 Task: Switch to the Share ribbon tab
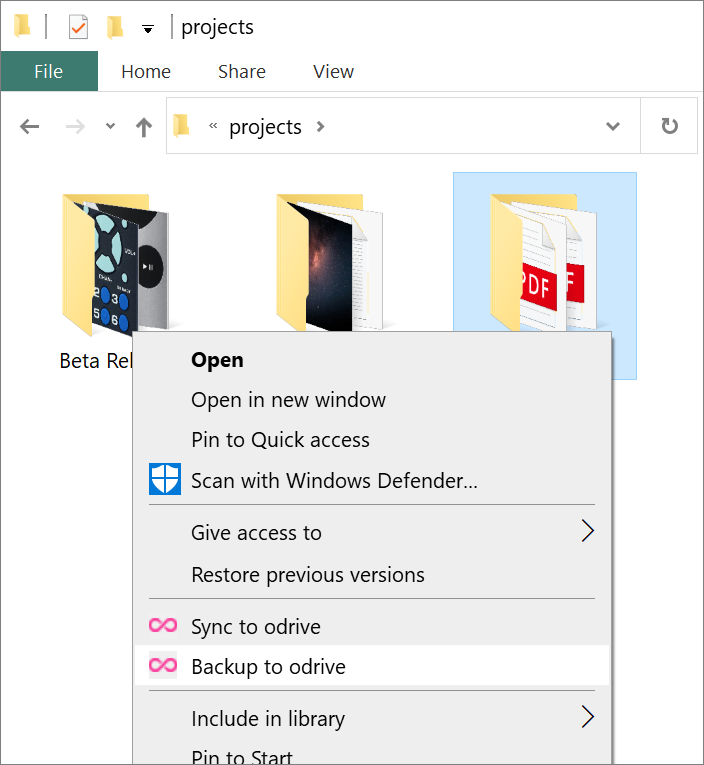242,72
